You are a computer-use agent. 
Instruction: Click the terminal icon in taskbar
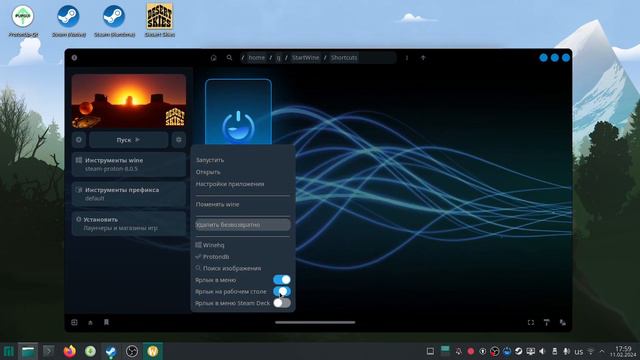[x=49, y=351]
